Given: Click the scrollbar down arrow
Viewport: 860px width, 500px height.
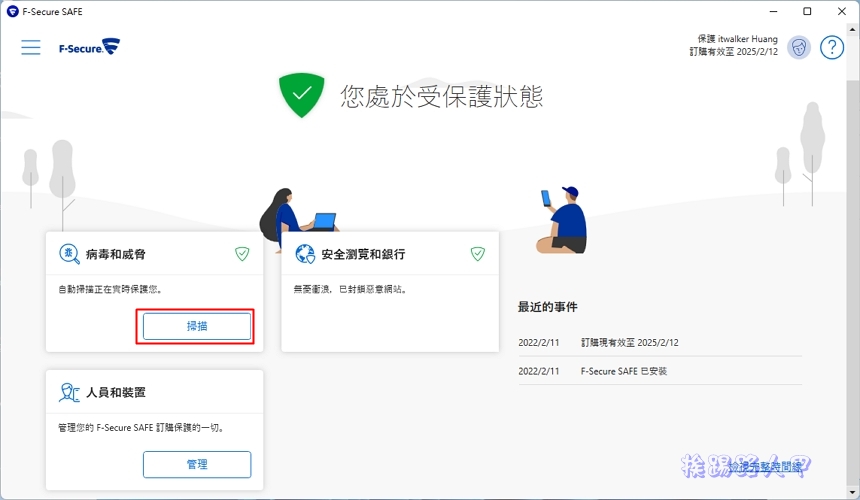Looking at the screenshot, I should 853,492.
